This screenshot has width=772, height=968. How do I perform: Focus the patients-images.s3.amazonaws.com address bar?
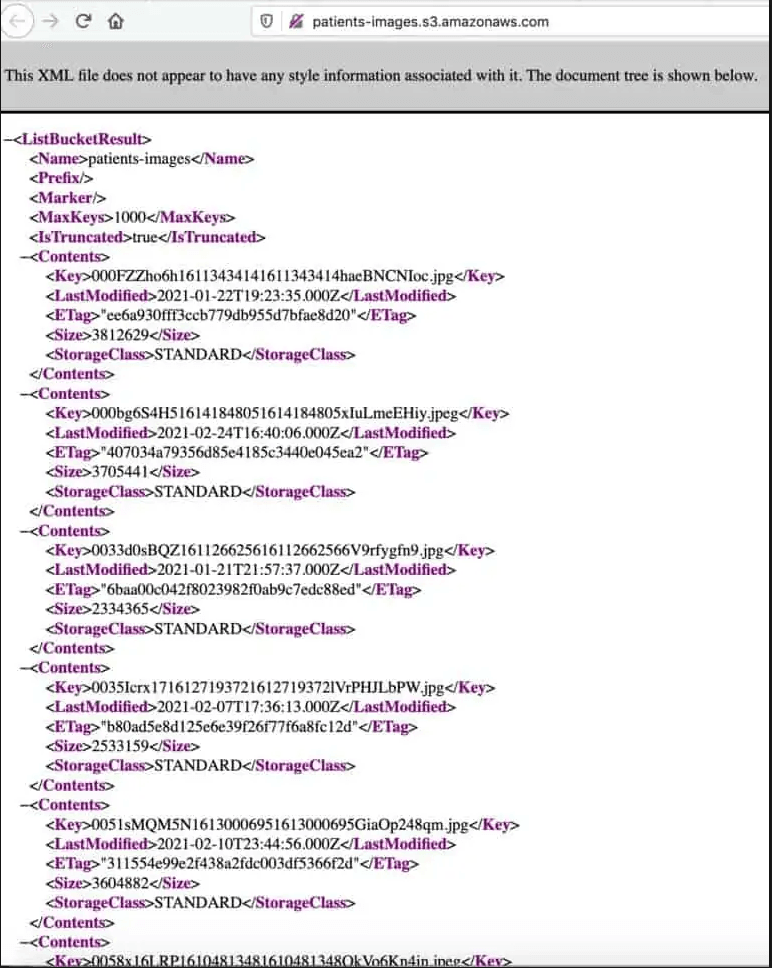(430, 22)
